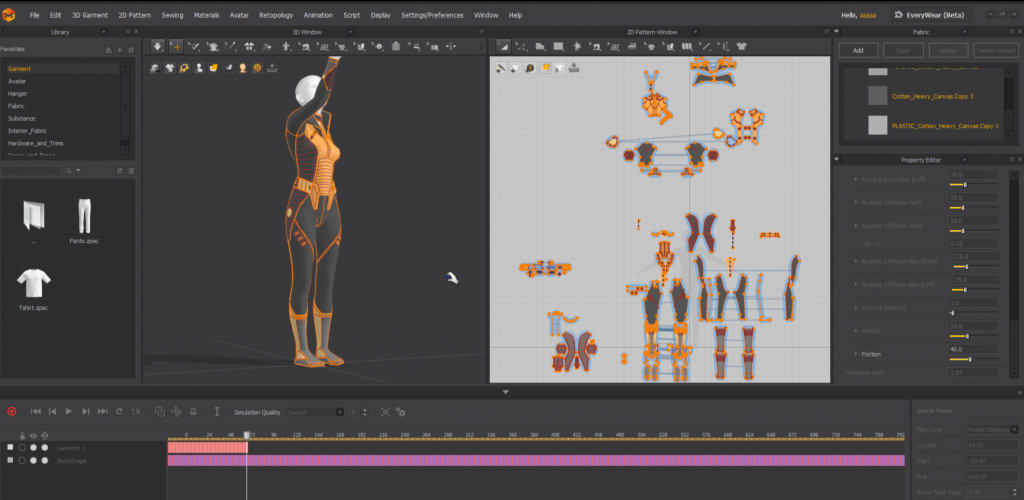Expand the Friction property
Image resolution: width=1024 pixels, height=500 pixels.
(855, 354)
